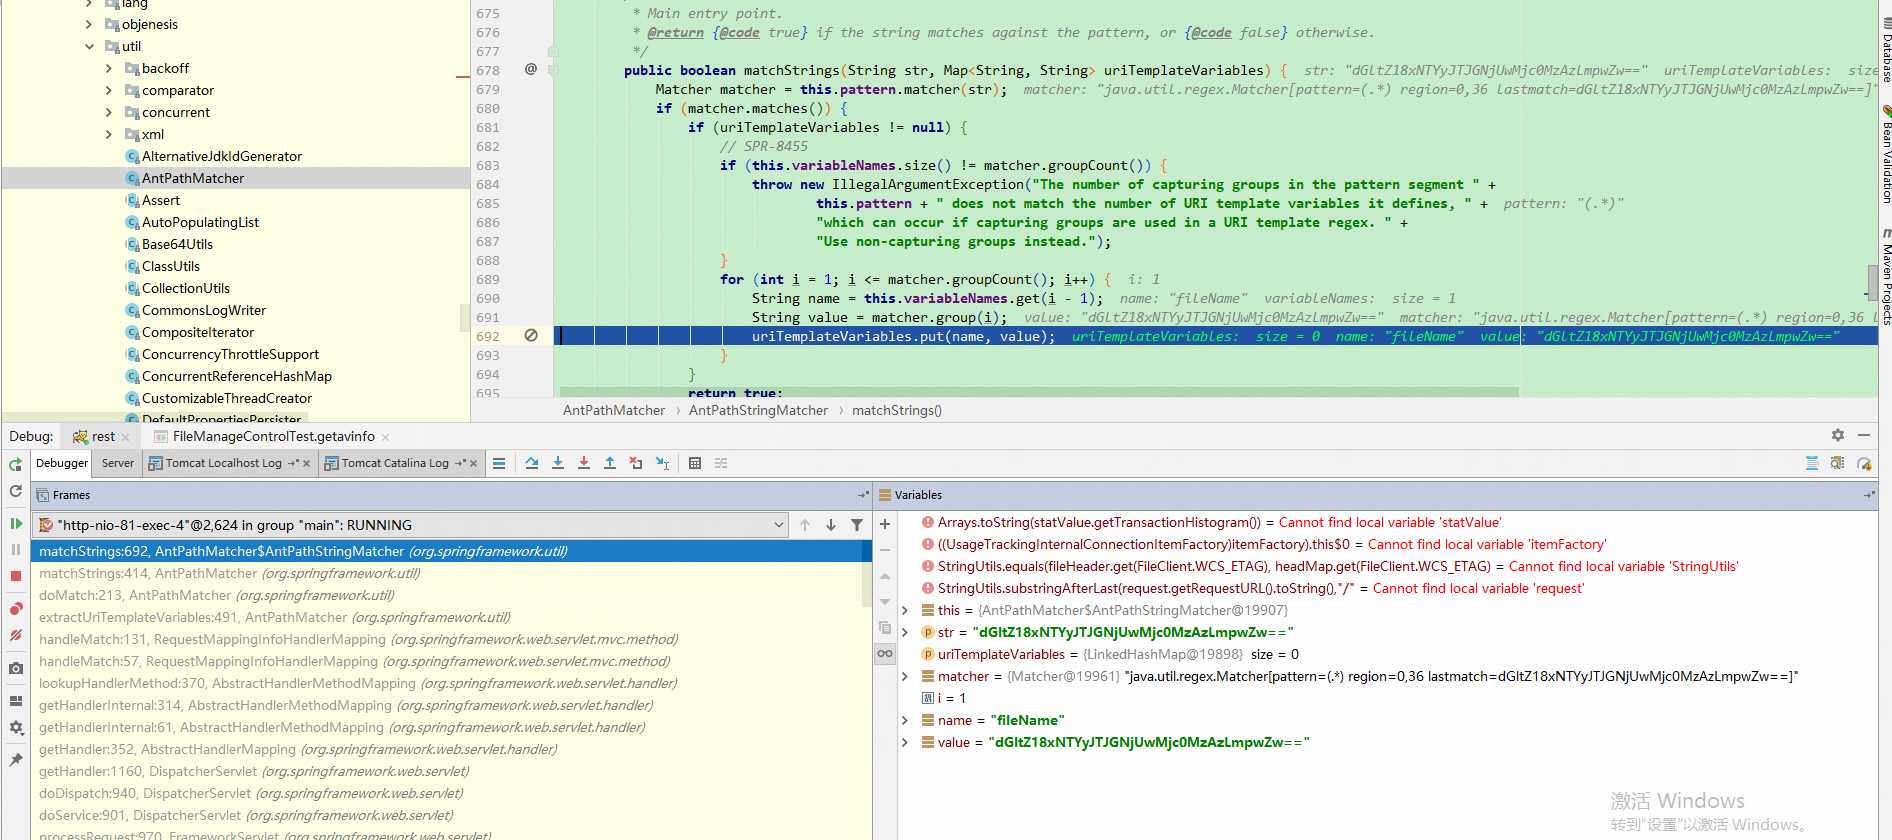Open the thread selector dropdown
This screenshot has height=840, width=1892.
pyautogui.click(x=778, y=525)
